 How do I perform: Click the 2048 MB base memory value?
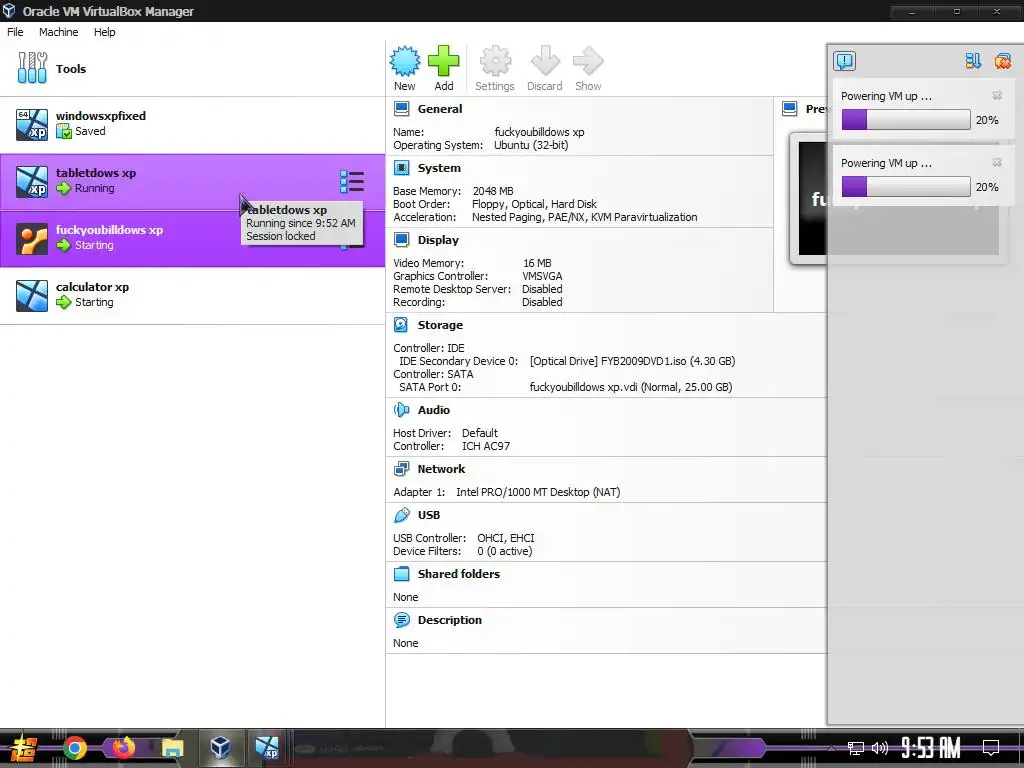click(x=493, y=191)
